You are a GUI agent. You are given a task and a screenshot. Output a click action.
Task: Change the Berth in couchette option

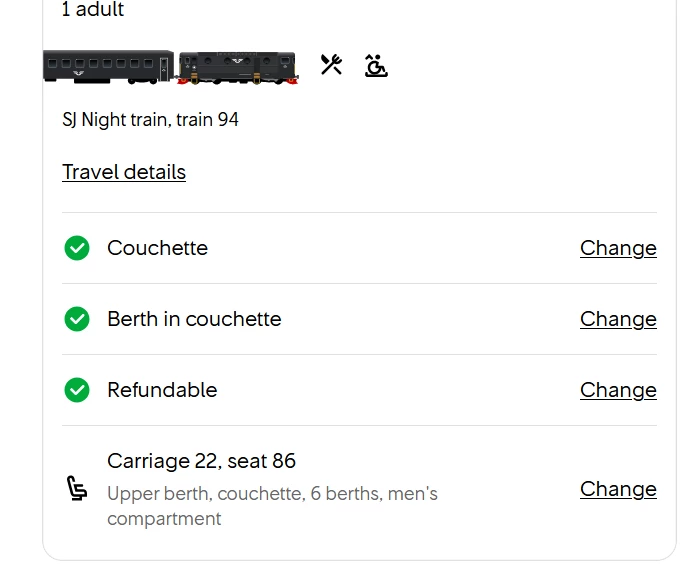point(618,319)
